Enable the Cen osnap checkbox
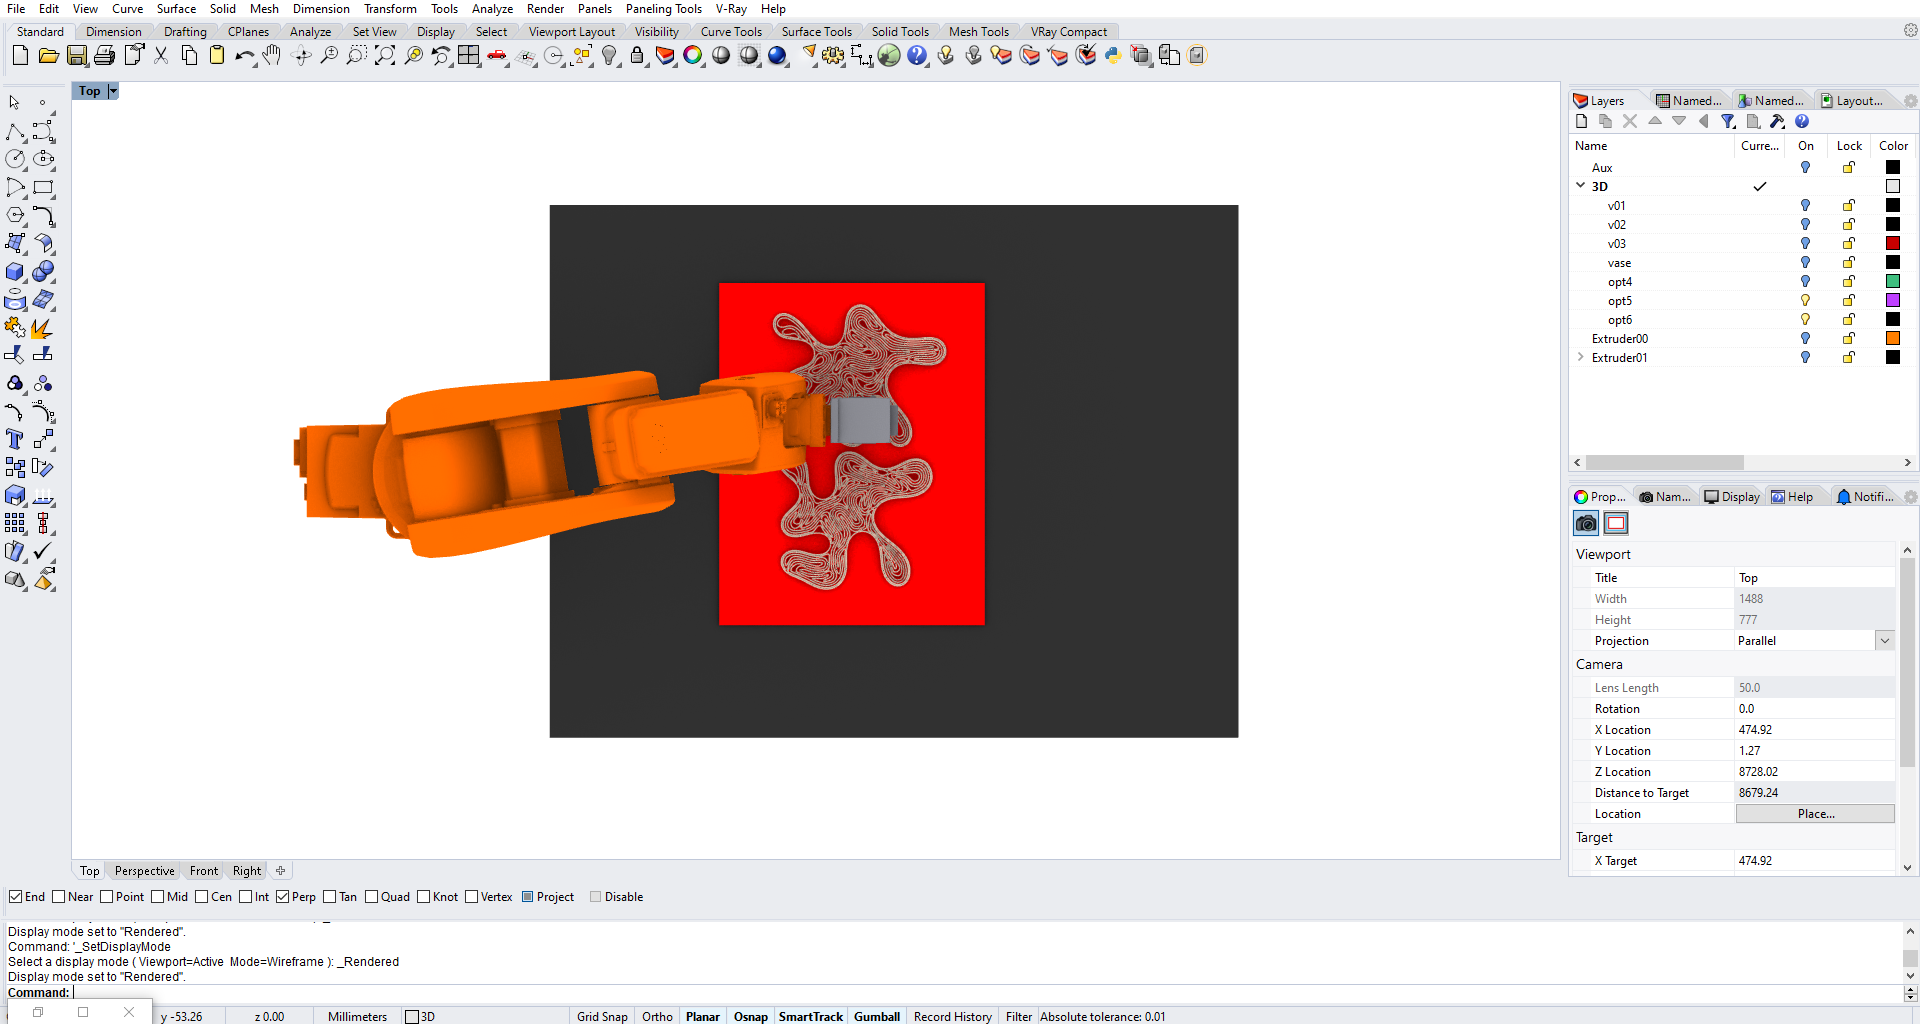The height and width of the screenshot is (1024, 1920). point(201,897)
